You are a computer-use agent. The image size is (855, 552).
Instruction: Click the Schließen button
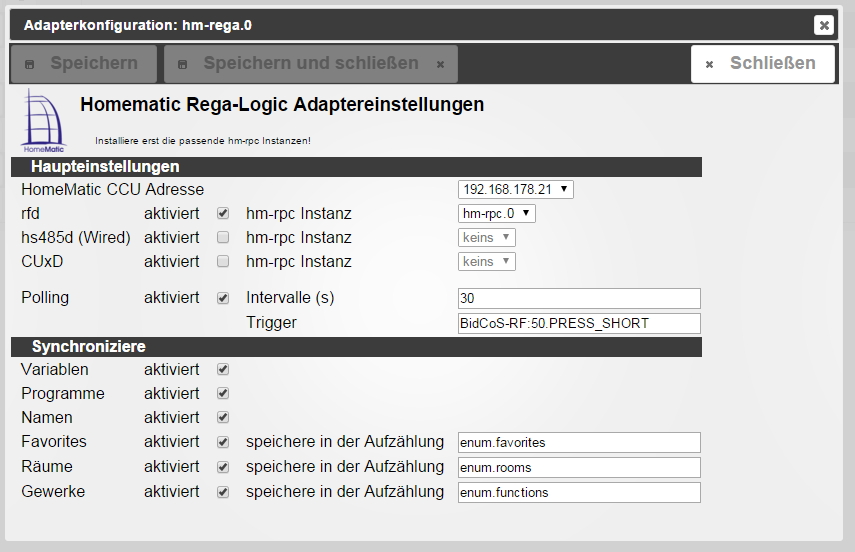point(762,64)
